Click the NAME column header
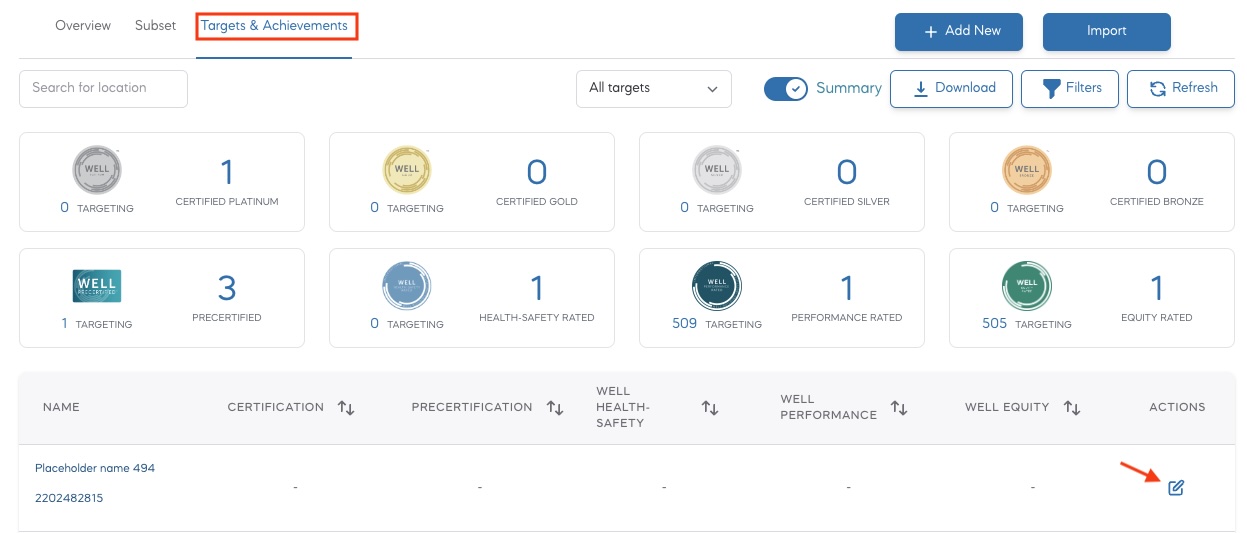 (61, 407)
